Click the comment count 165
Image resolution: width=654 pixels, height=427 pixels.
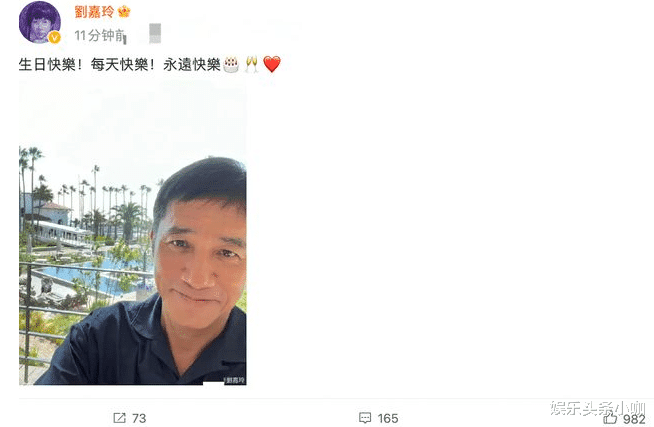click(387, 418)
